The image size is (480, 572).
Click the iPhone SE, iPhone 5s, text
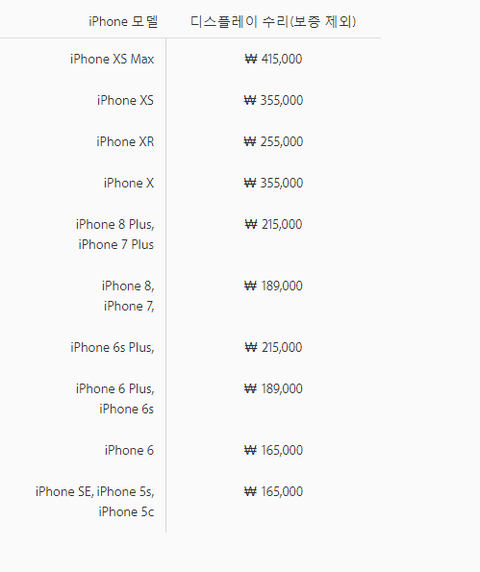[95, 492]
